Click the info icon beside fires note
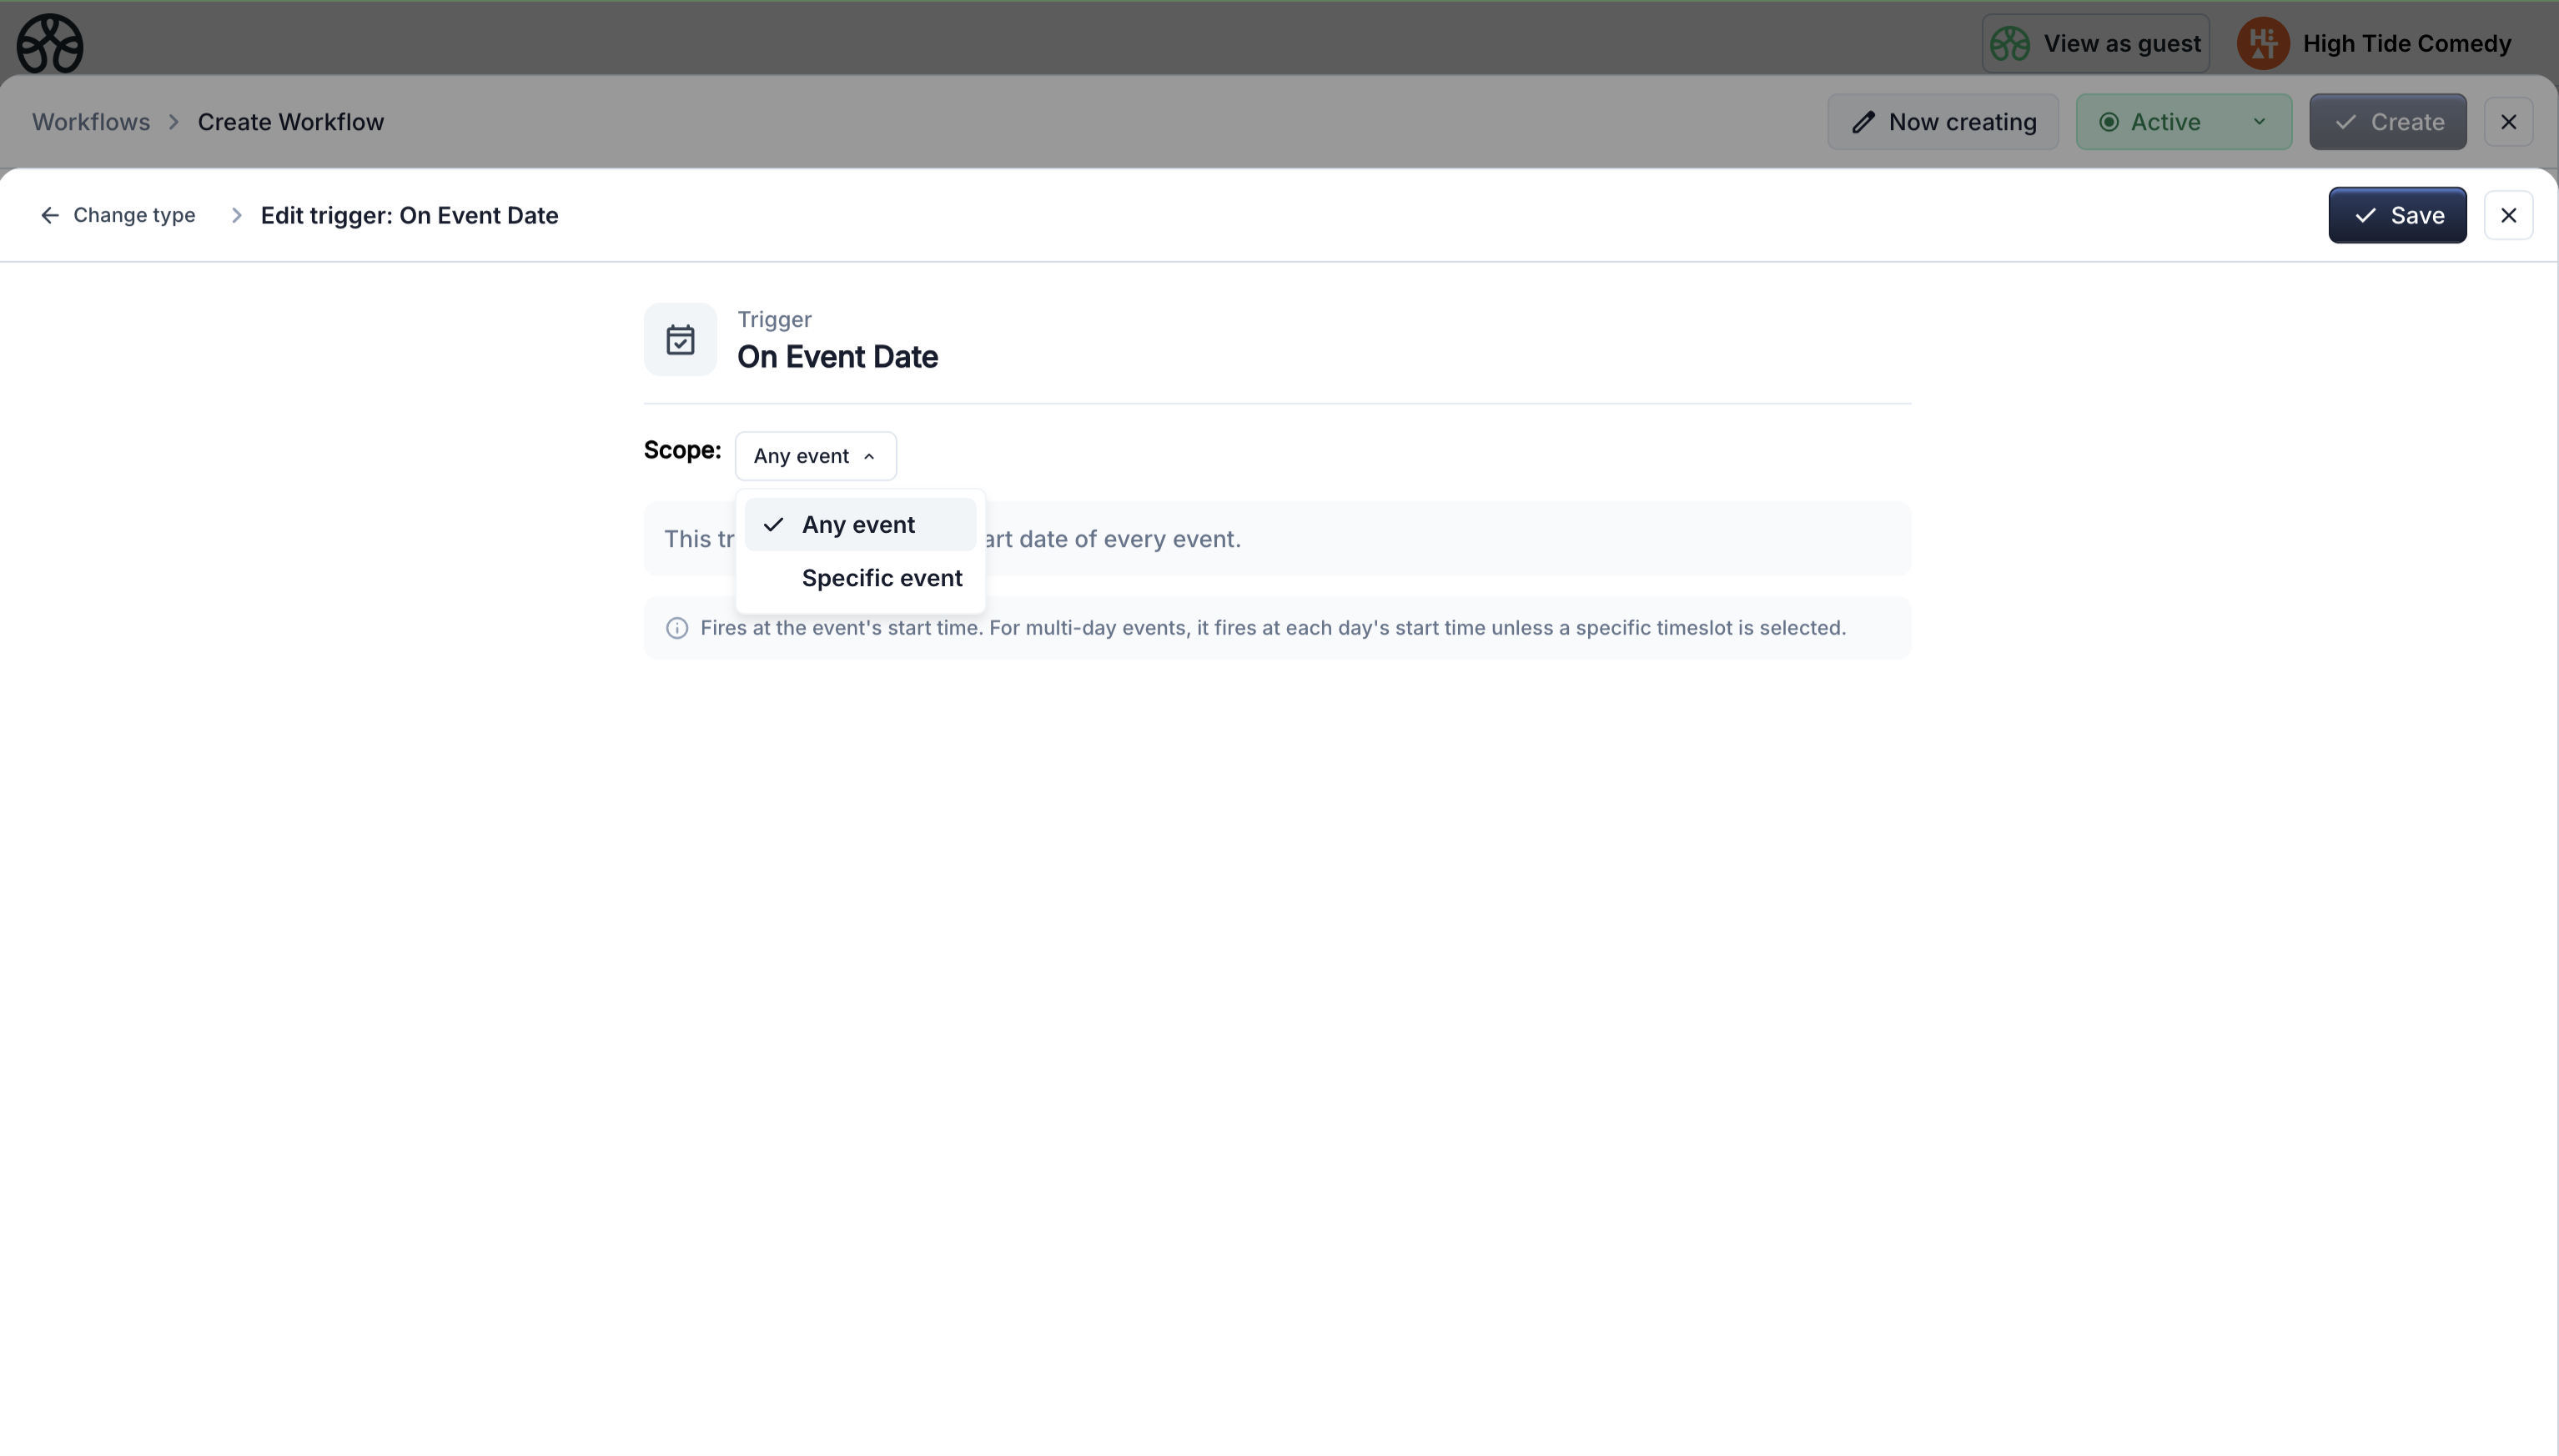 (677, 628)
